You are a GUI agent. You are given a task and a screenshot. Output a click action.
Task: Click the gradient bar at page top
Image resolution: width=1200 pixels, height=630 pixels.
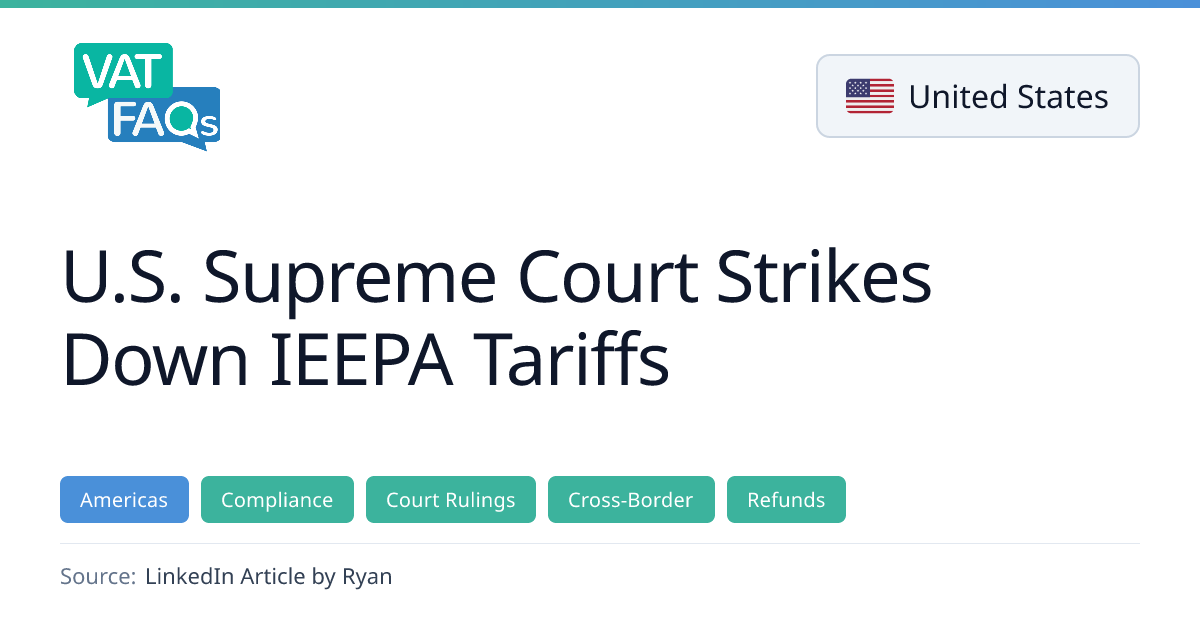point(600,4)
